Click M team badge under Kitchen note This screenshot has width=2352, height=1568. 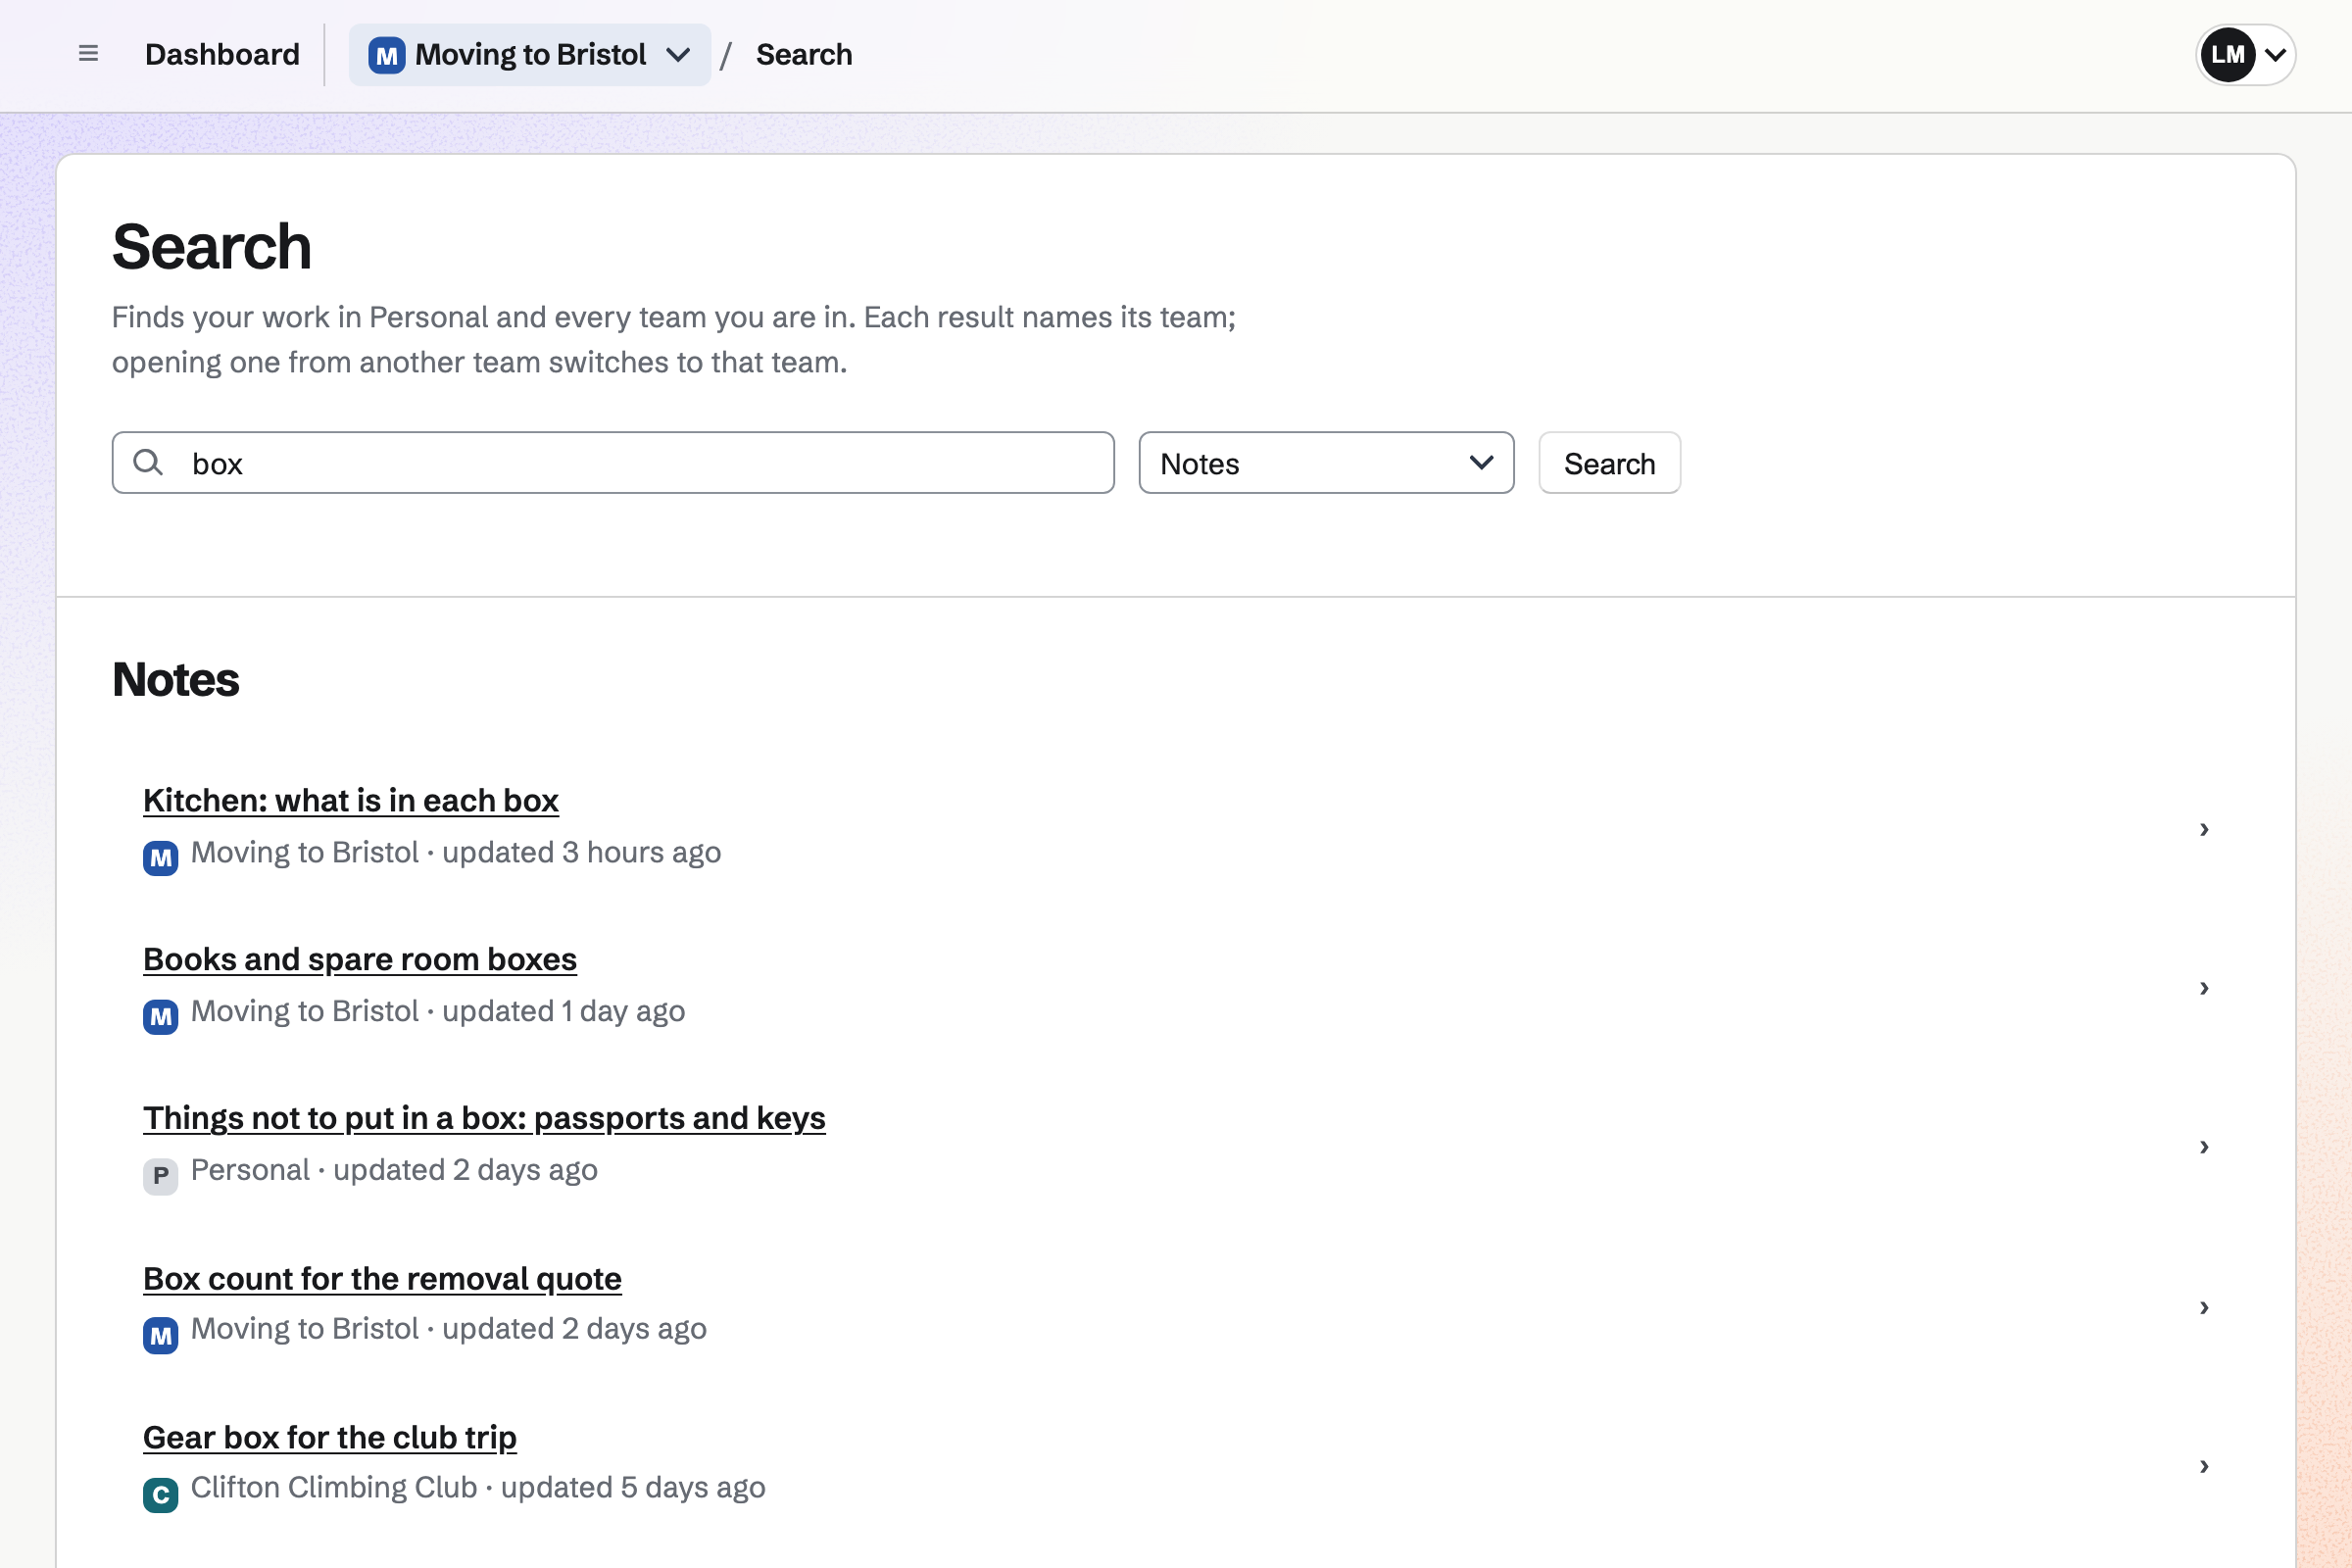click(x=160, y=858)
